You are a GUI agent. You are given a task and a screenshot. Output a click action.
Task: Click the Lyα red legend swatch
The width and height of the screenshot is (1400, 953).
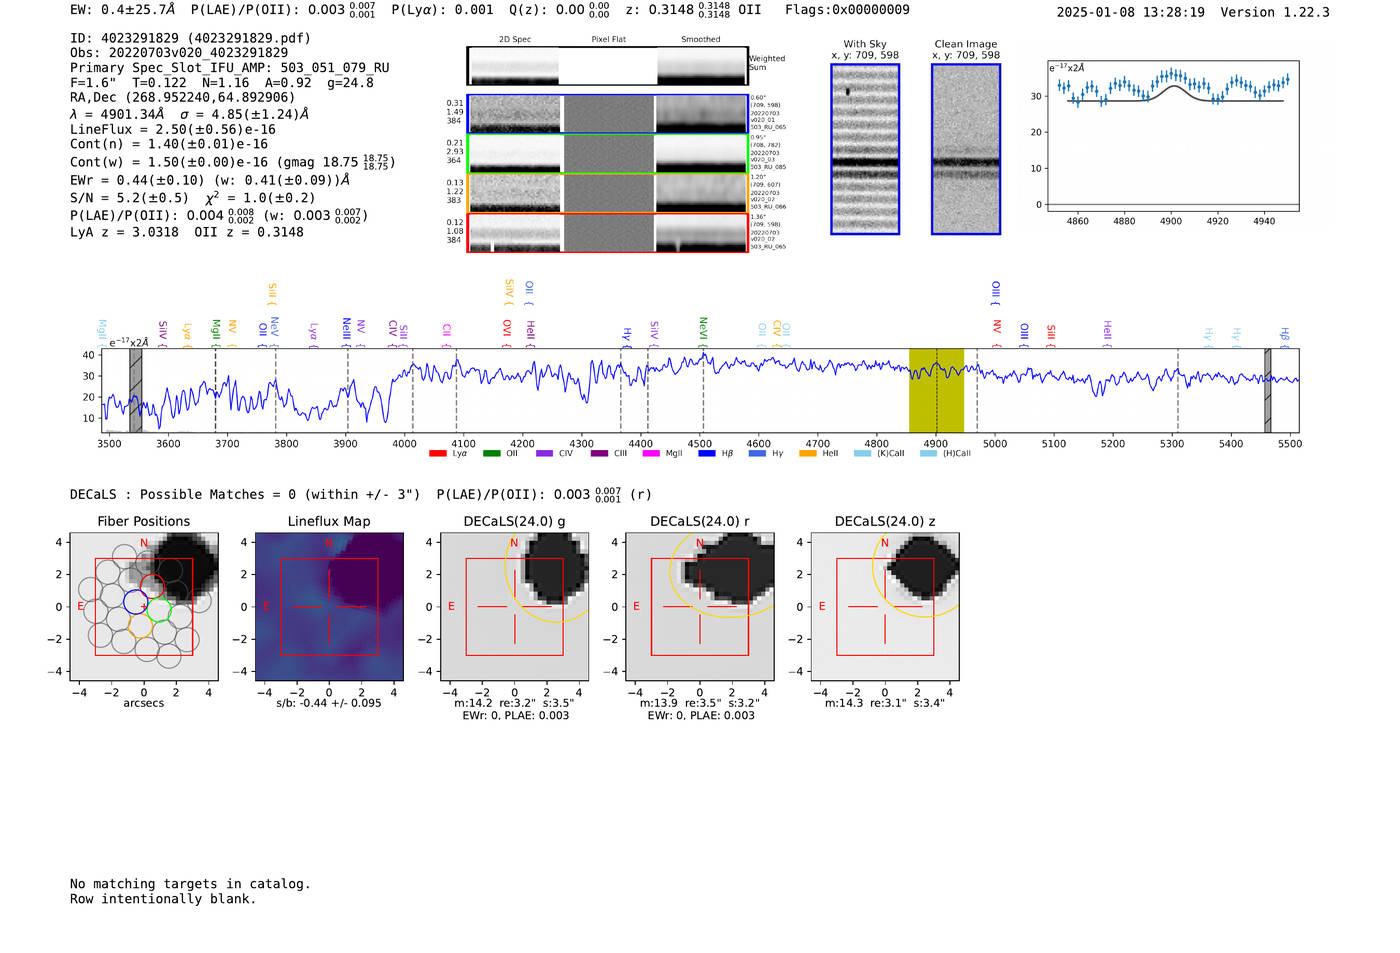pyautogui.click(x=437, y=454)
